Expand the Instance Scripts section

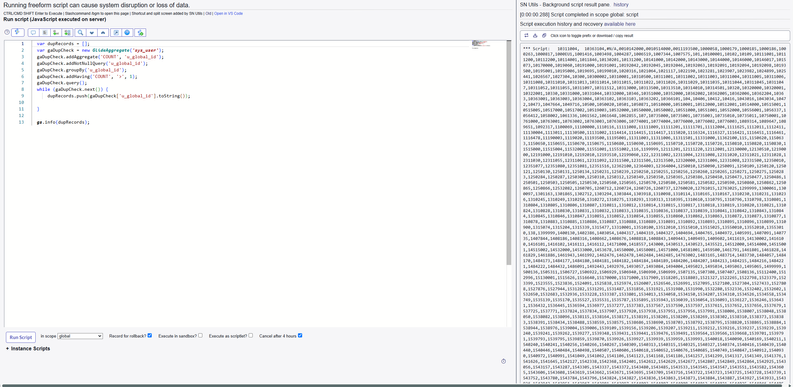pyautogui.click(x=28, y=349)
